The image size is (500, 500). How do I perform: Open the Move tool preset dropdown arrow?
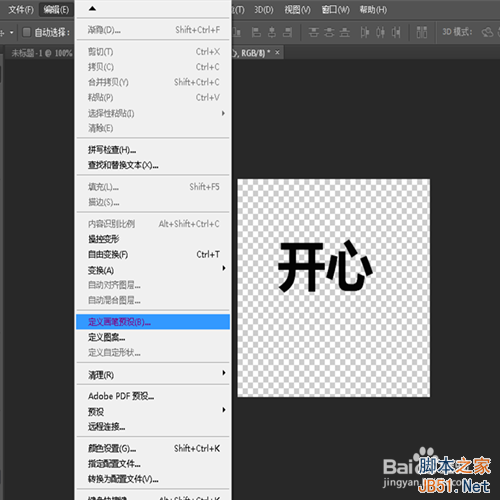click(x=12, y=32)
